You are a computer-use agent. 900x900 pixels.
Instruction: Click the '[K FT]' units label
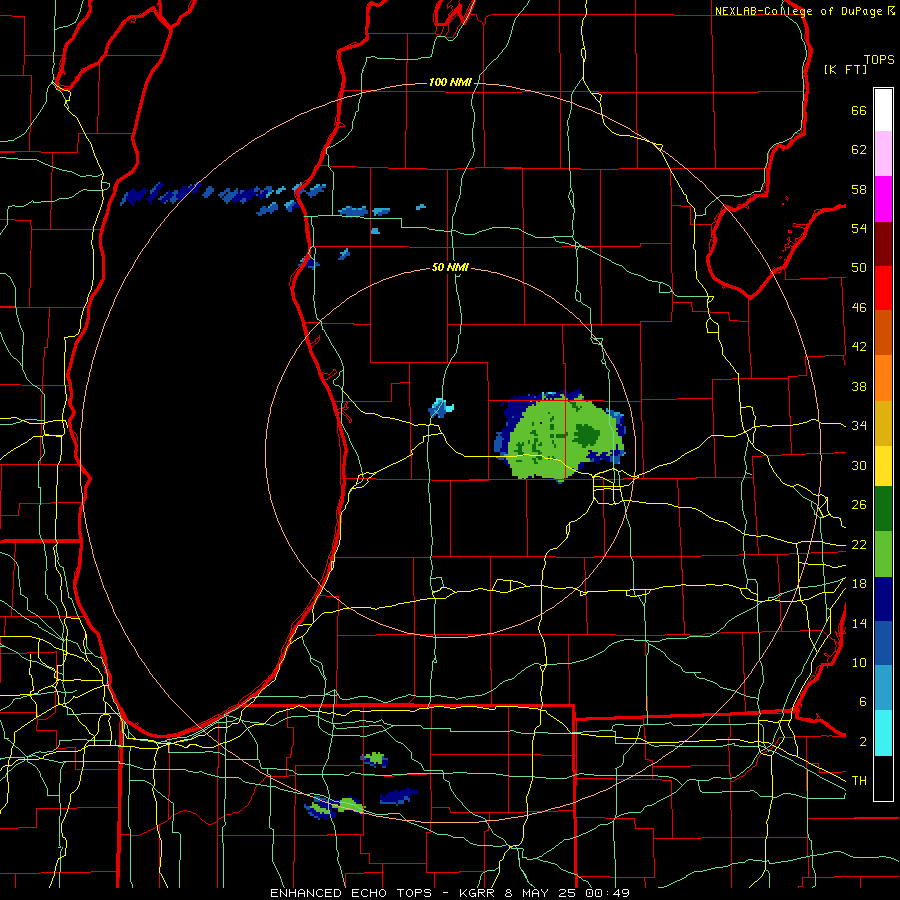[x=845, y=69]
